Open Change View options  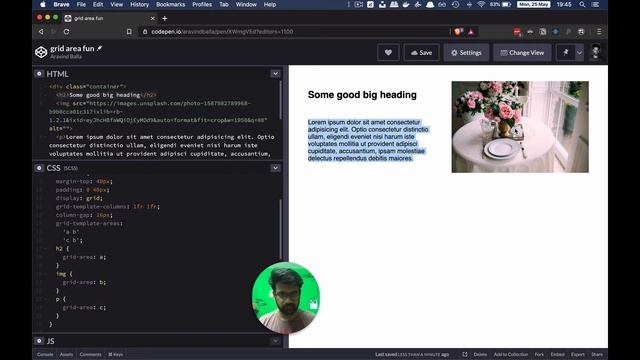tap(522, 53)
